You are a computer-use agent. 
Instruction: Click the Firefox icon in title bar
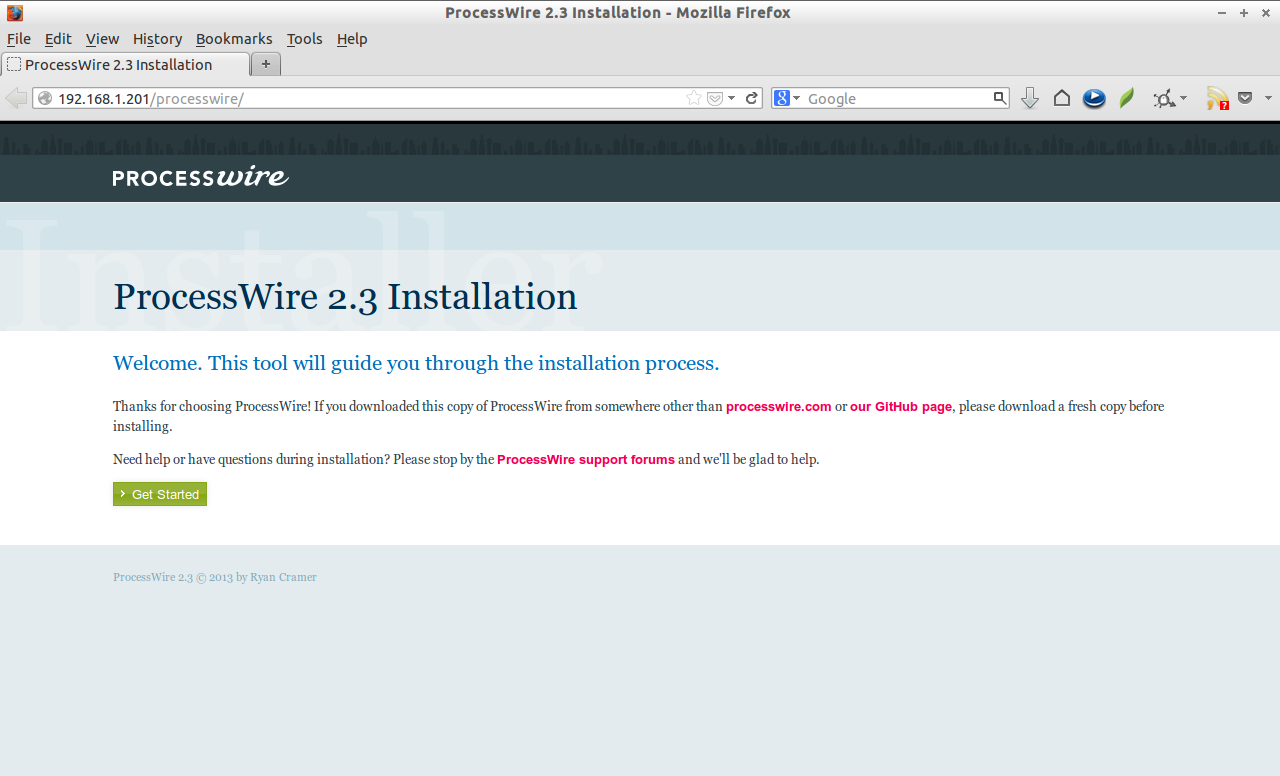(x=15, y=13)
